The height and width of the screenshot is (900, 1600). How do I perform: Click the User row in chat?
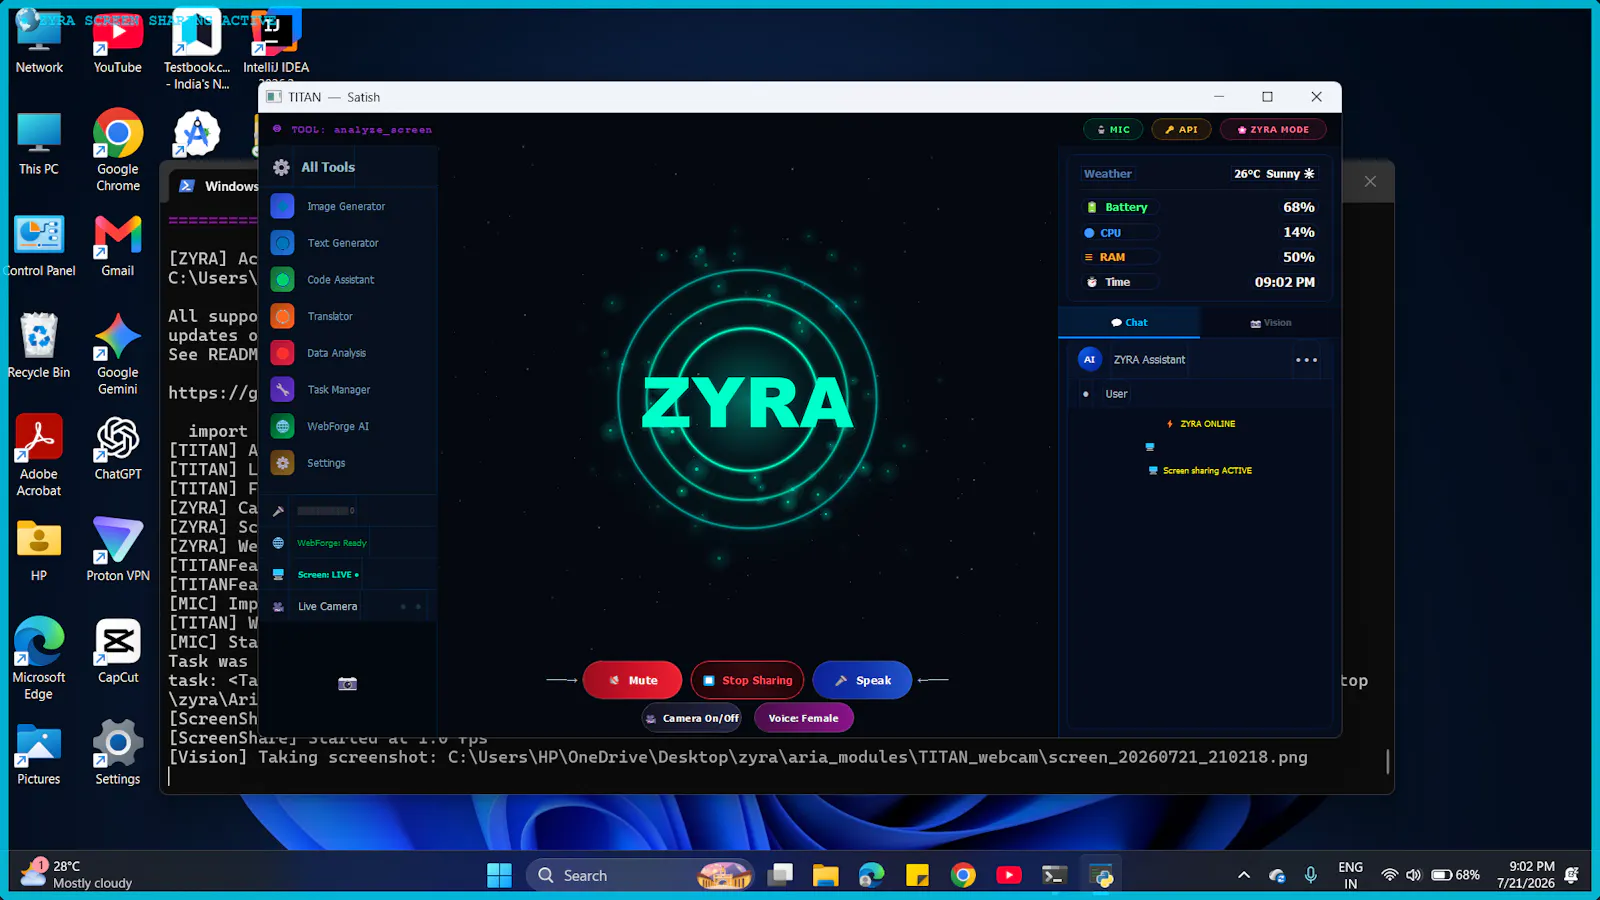tap(1199, 394)
